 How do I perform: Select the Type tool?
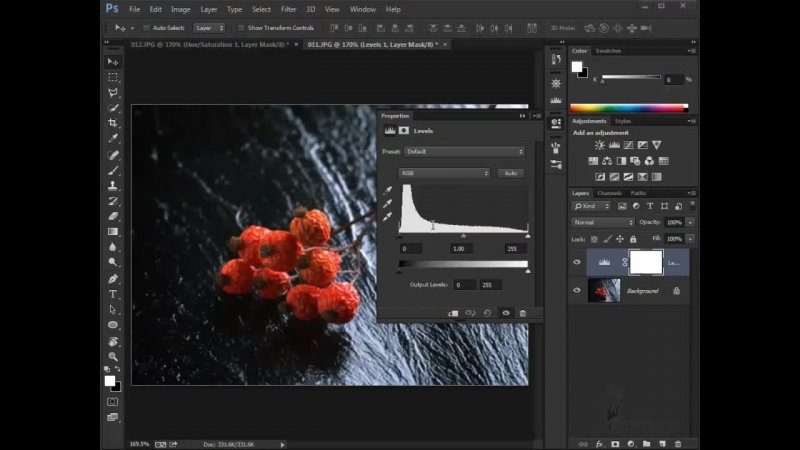(x=113, y=294)
